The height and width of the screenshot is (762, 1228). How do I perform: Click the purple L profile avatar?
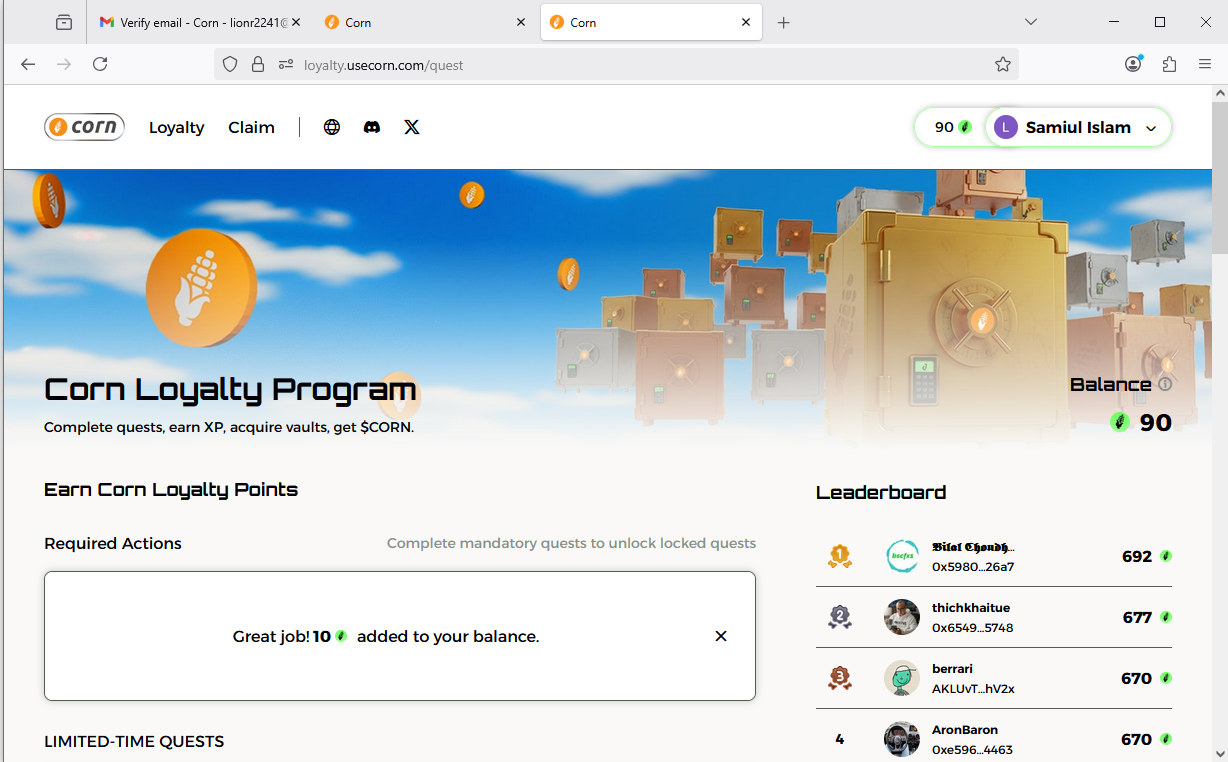[x=1006, y=127]
